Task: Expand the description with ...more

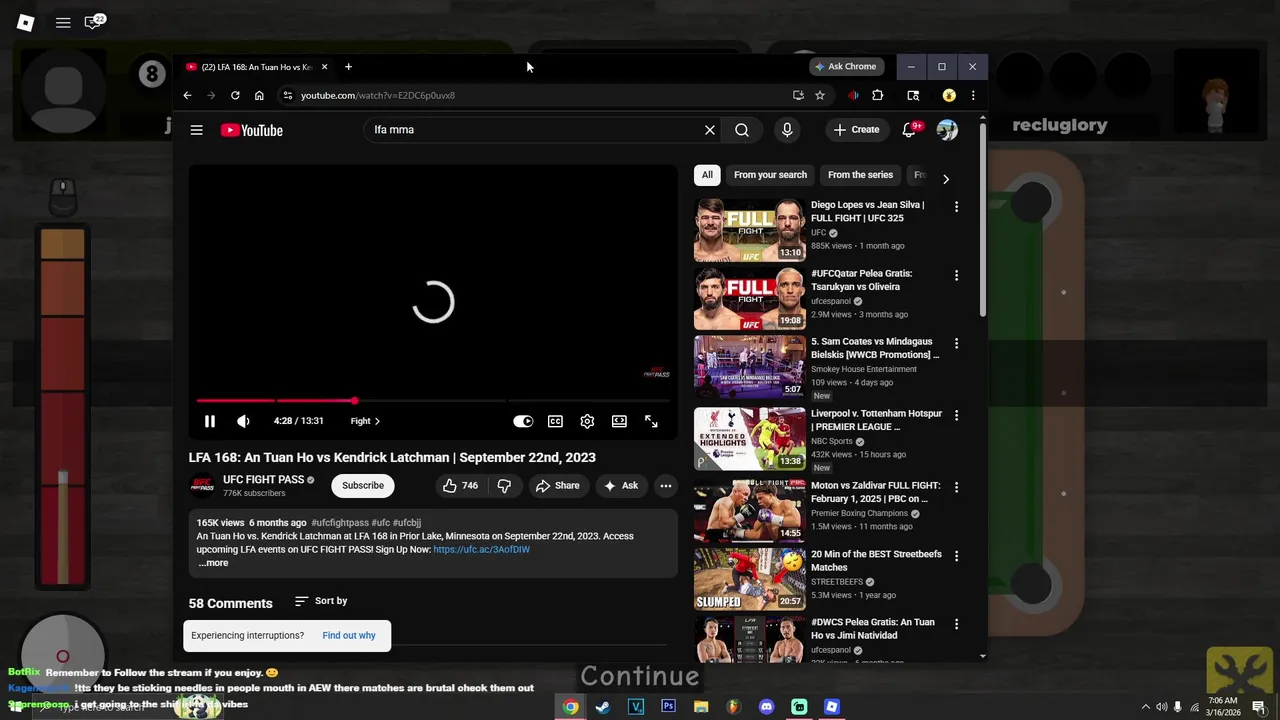Action: point(213,563)
